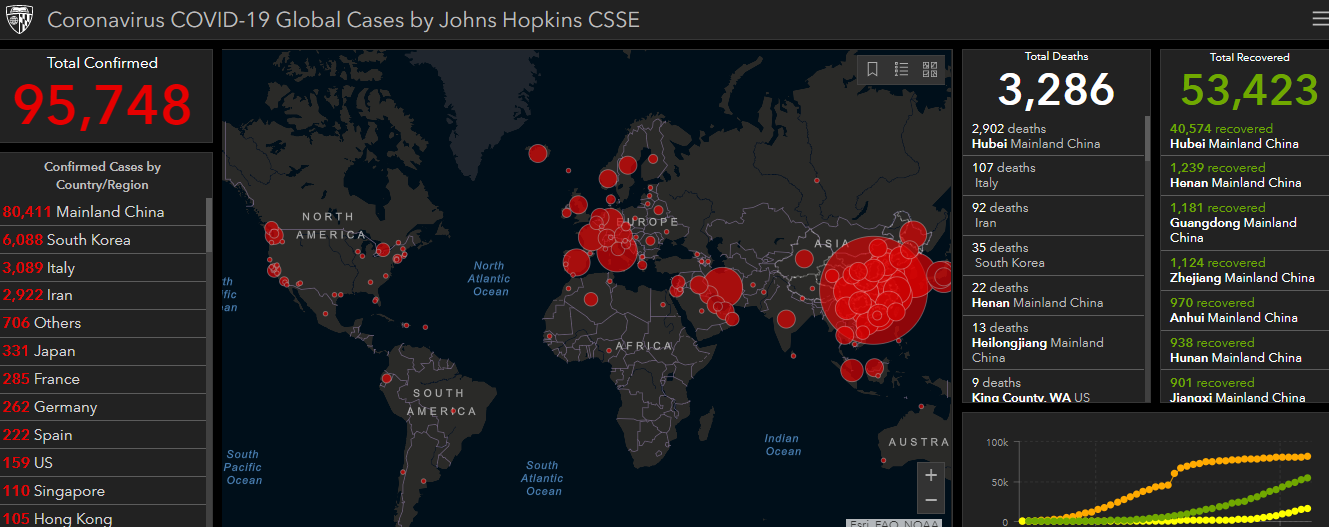Select US row with 159 cases

tap(103, 463)
